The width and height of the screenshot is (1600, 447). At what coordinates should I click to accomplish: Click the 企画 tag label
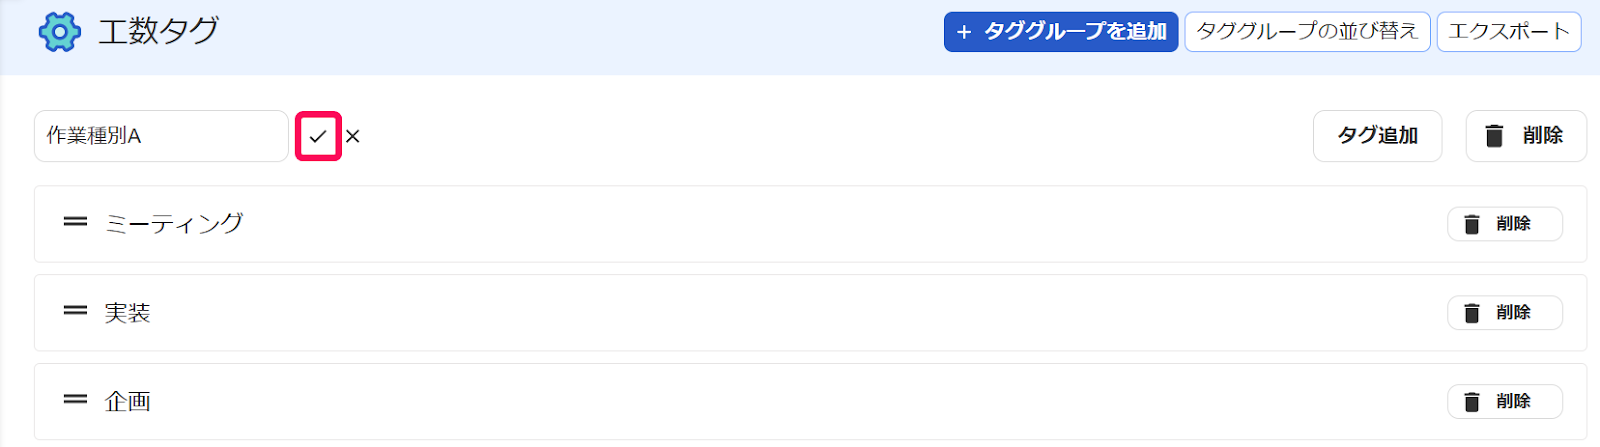pos(127,401)
